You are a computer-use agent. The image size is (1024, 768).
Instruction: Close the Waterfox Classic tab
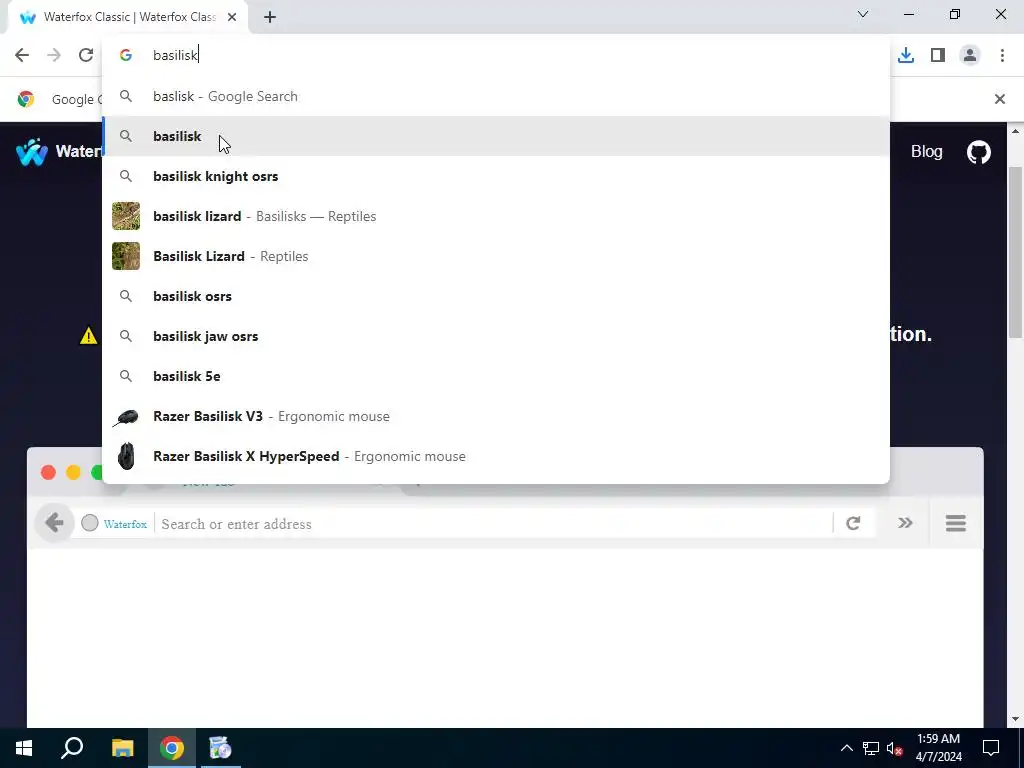[x=232, y=17]
